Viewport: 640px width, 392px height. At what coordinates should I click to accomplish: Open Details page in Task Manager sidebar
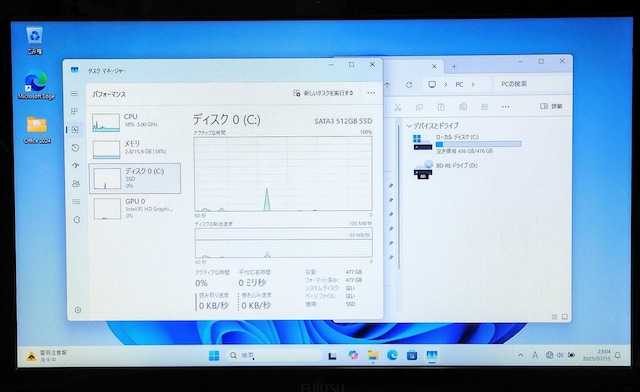click(76, 201)
